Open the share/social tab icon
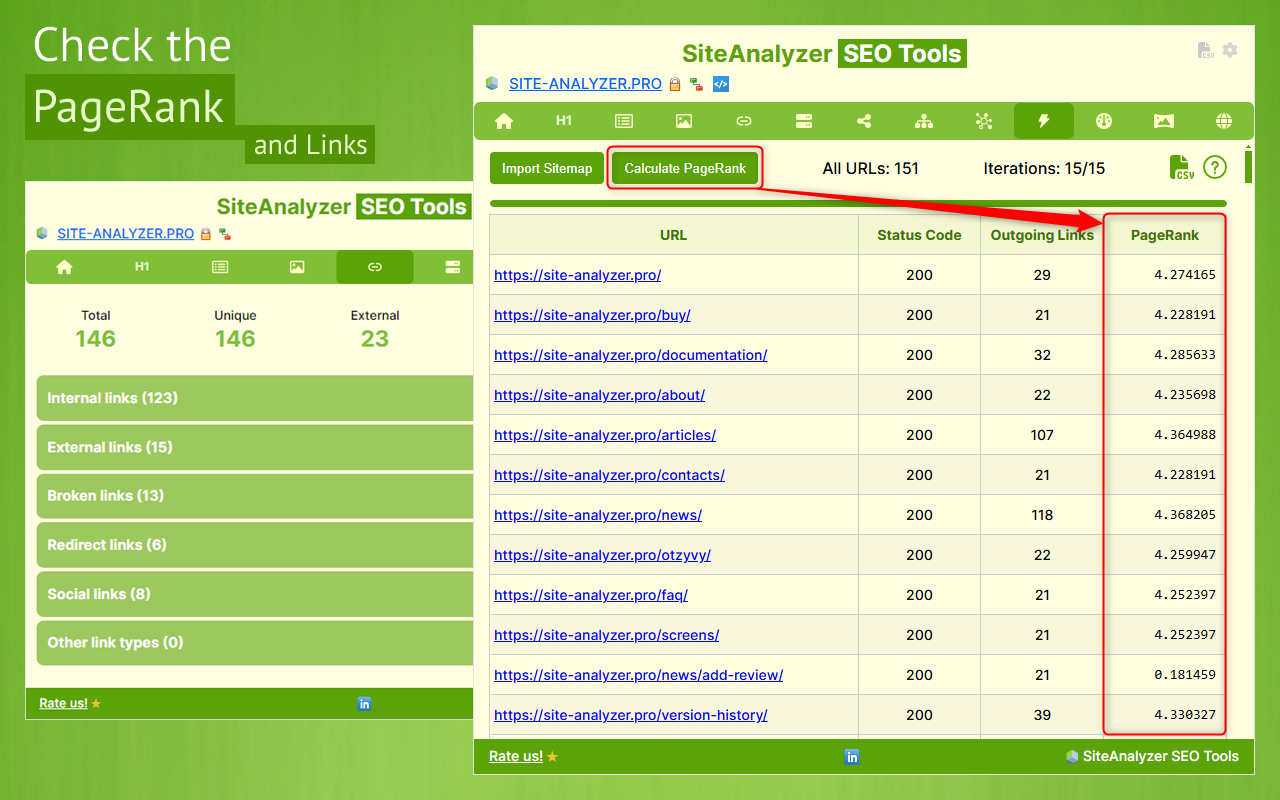This screenshot has height=800, width=1280. (x=864, y=121)
